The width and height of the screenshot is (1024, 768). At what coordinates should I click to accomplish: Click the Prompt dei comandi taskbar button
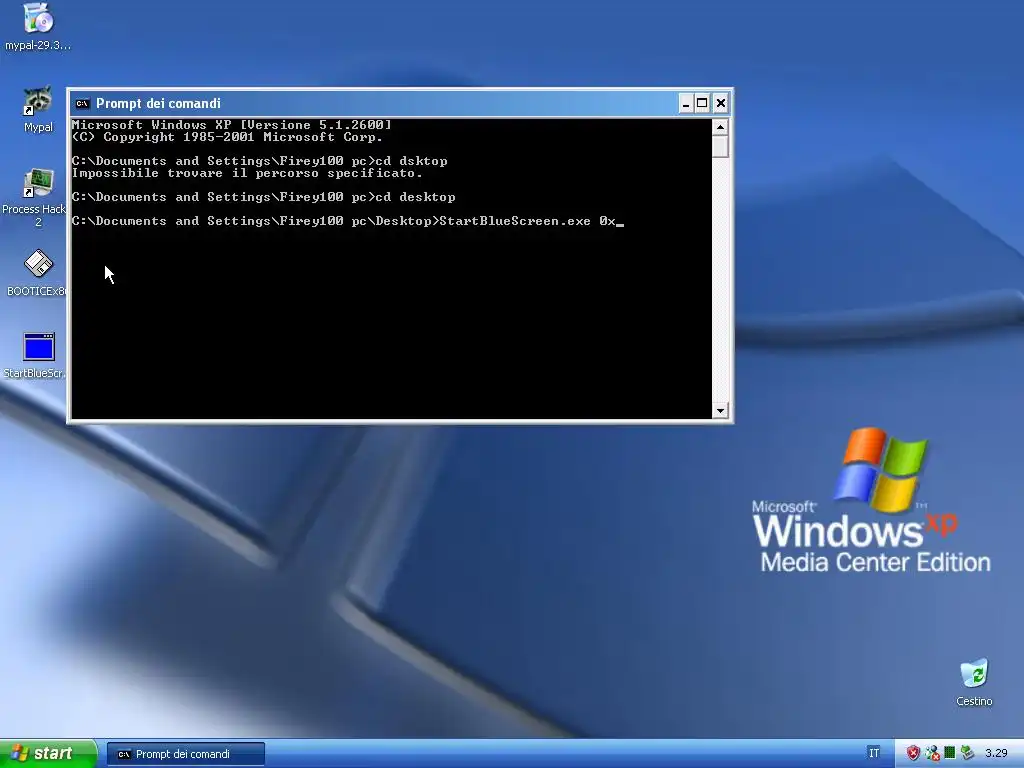pyautogui.click(x=185, y=754)
